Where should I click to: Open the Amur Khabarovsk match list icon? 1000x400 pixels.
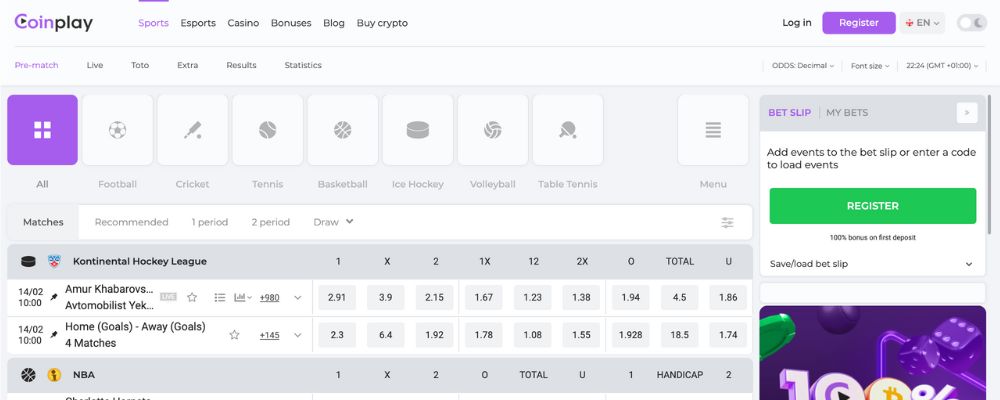tap(220, 297)
